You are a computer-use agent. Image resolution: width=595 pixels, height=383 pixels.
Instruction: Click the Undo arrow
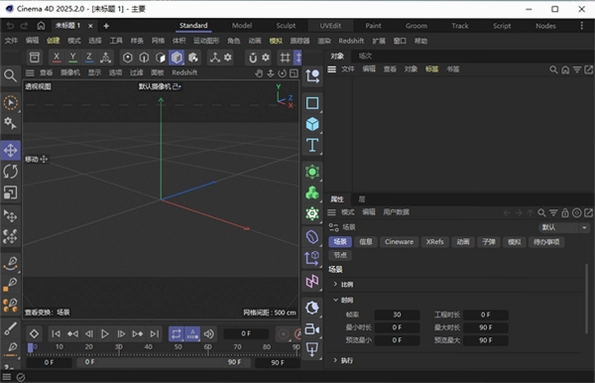10,26
